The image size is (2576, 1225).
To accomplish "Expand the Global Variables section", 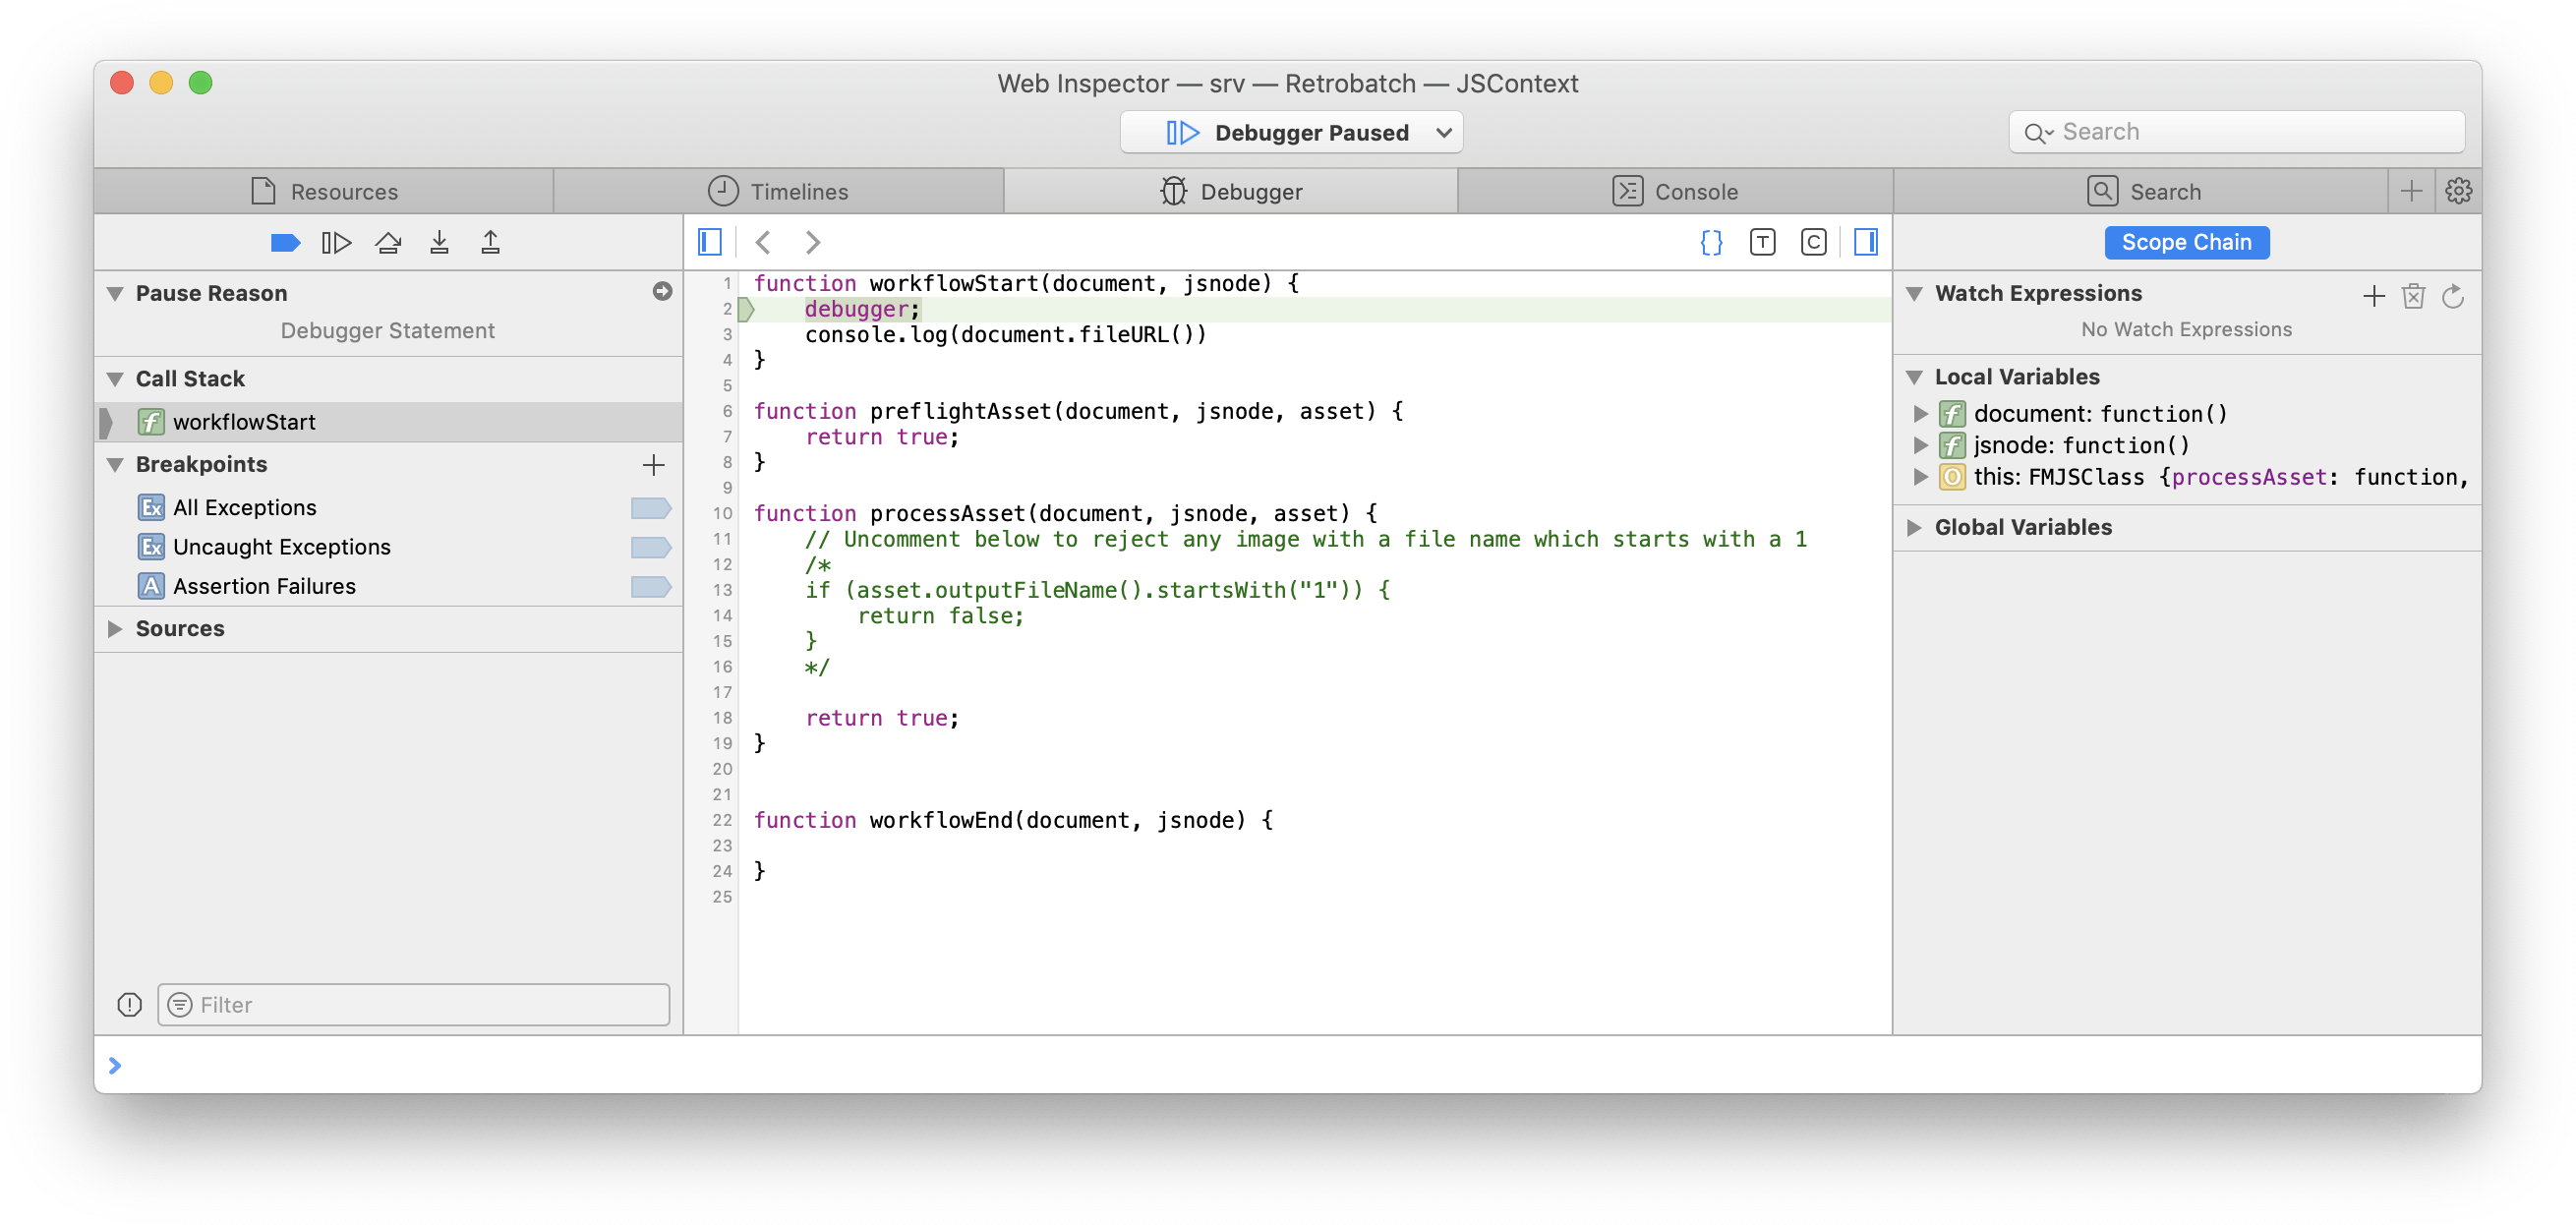I will [1914, 527].
